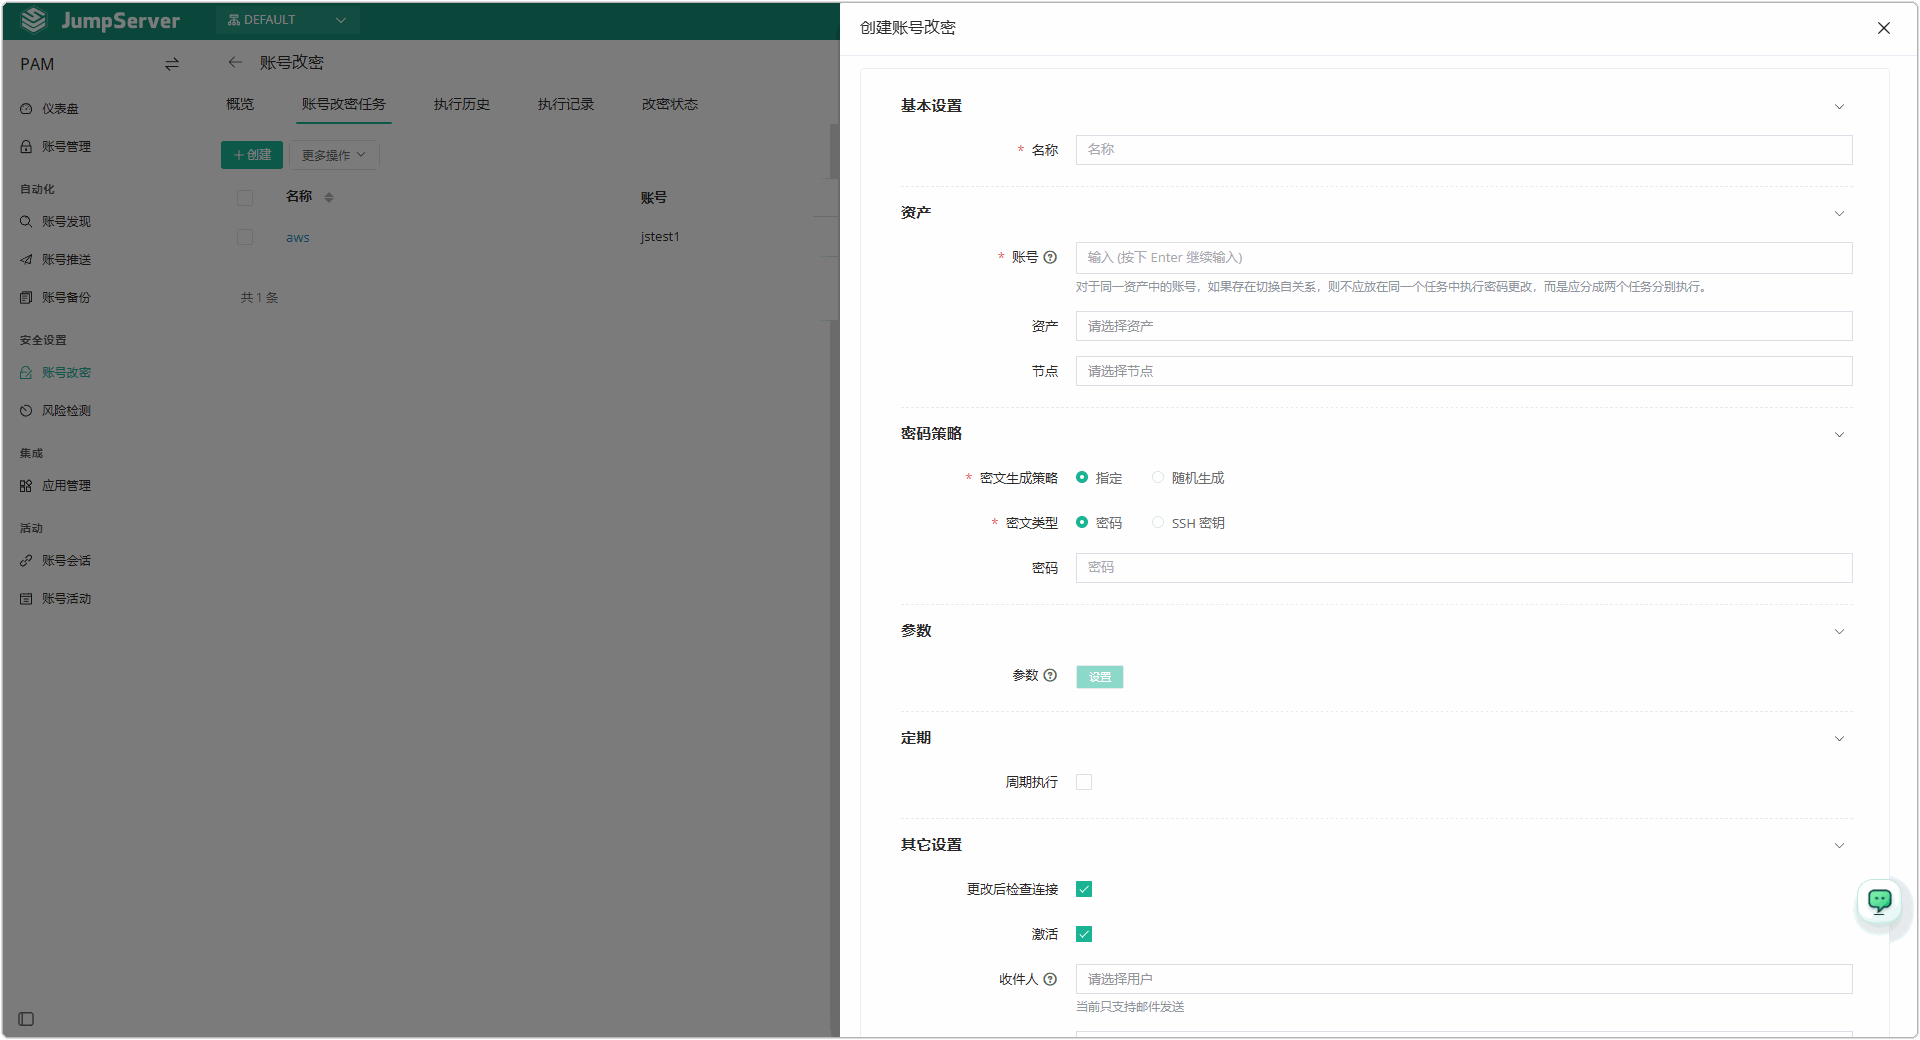The height and width of the screenshot is (1040, 1920).
Task: Collapse the 参数 section chevron
Action: (1839, 632)
